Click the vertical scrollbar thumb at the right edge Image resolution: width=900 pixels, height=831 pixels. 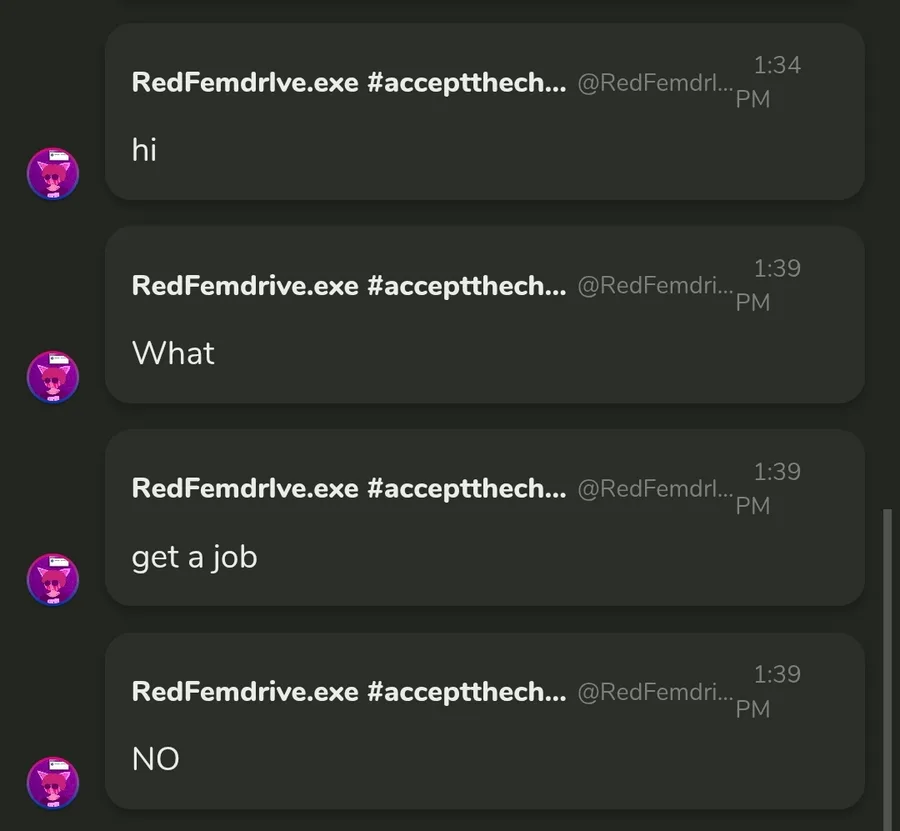coord(887,669)
